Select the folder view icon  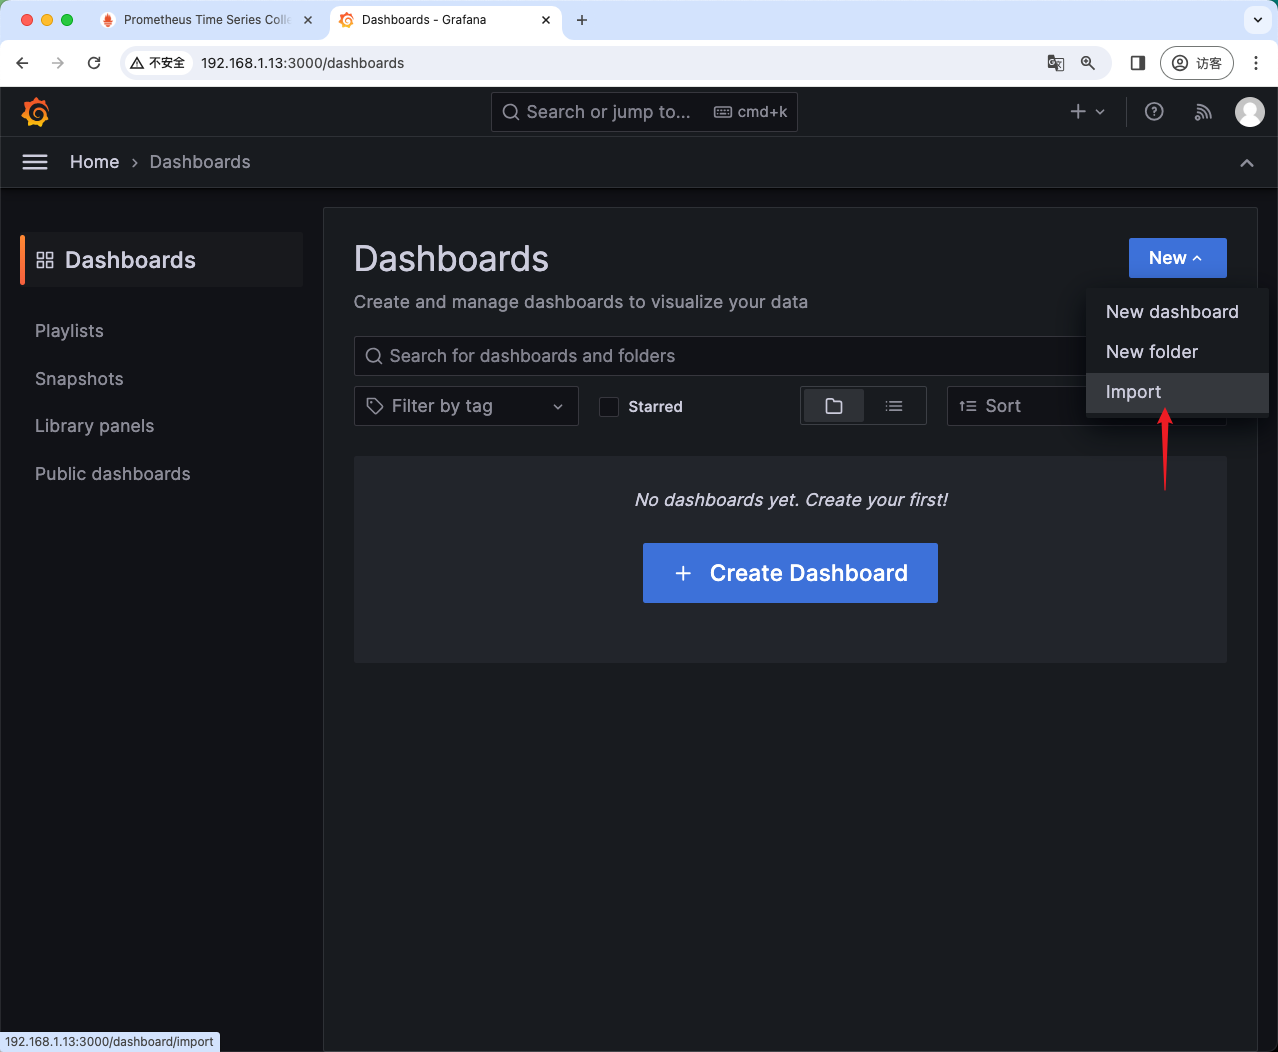coord(834,406)
